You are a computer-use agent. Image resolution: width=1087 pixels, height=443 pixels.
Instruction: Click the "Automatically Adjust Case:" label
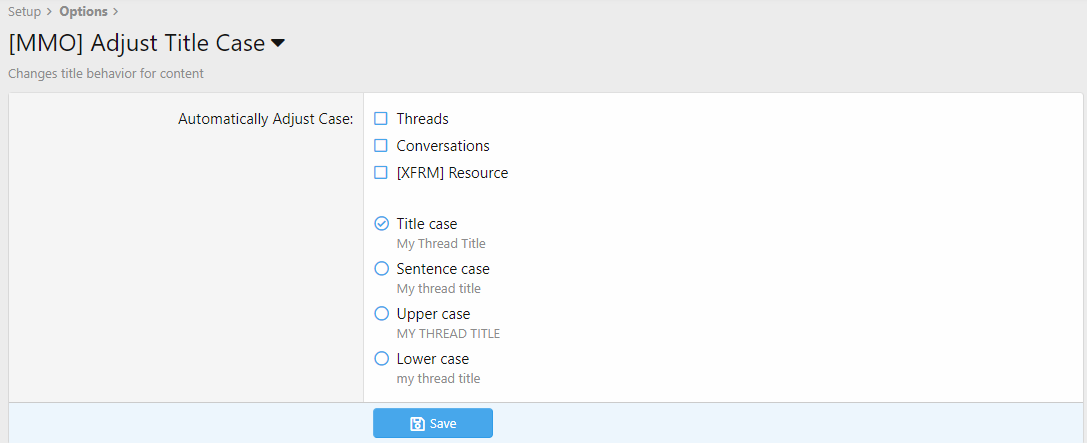265,119
